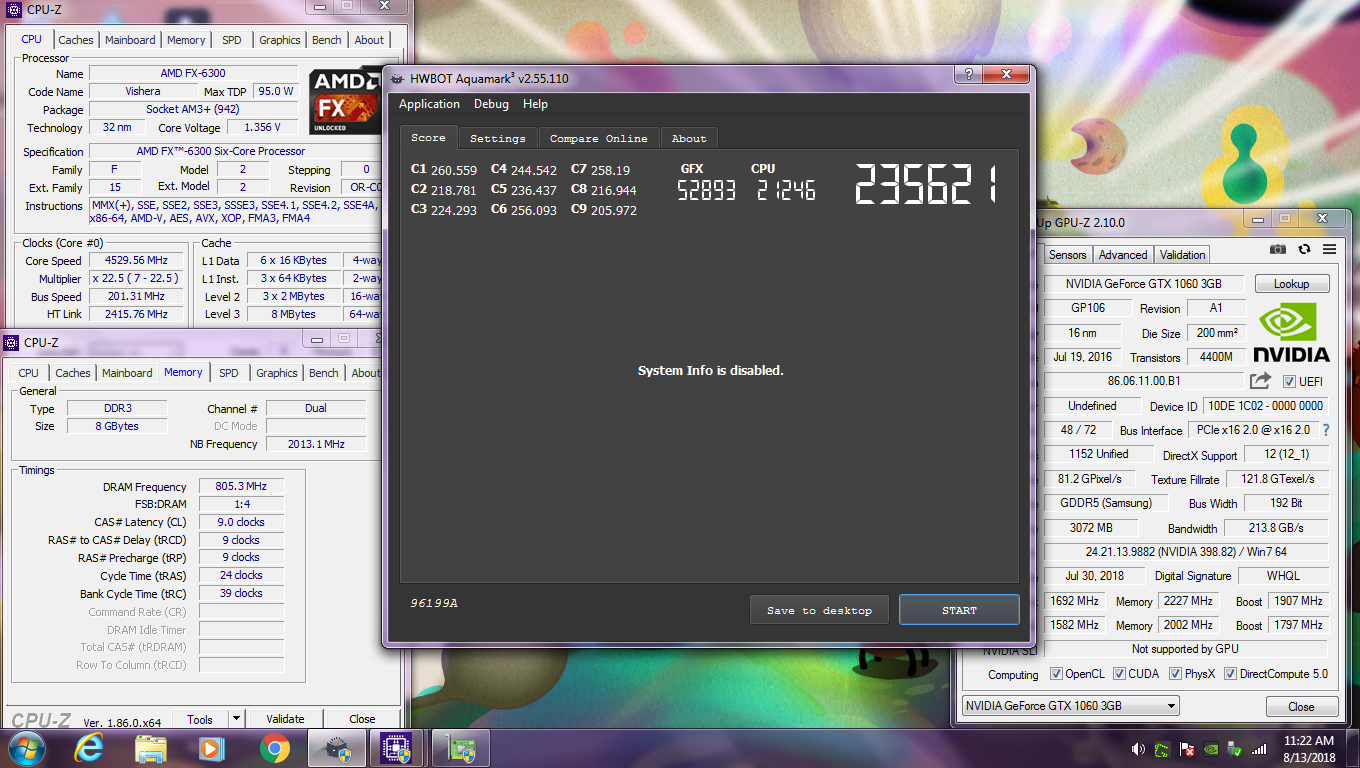Switch to Aquamark in the taskbar
Screen dimensions: 1360x768
point(336,748)
